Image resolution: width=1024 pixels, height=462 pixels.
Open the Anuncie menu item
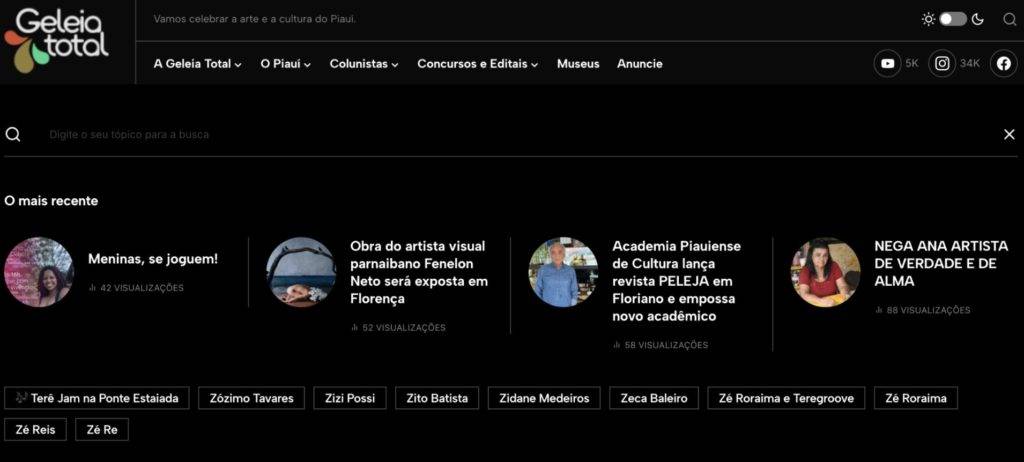pyautogui.click(x=639, y=64)
